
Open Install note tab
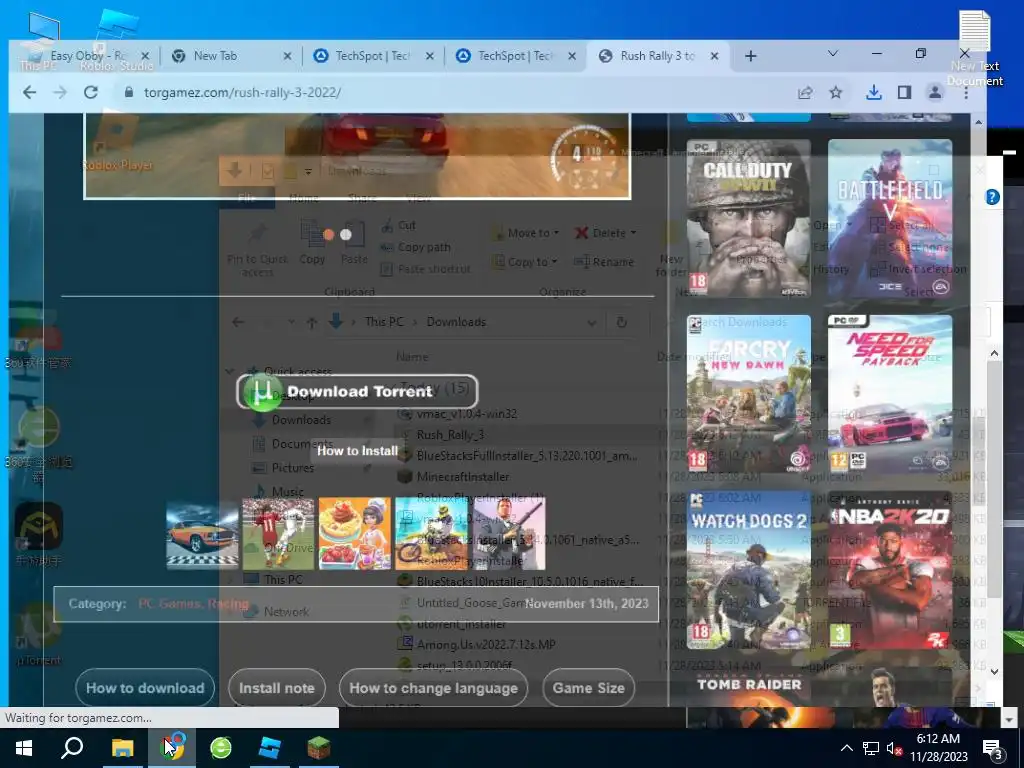277,688
